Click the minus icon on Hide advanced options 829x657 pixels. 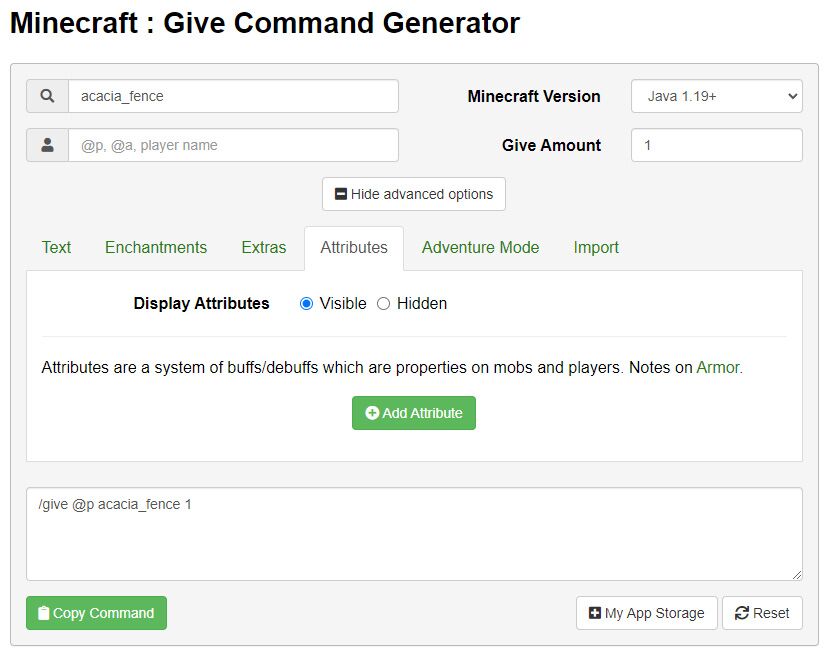[341, 194]
